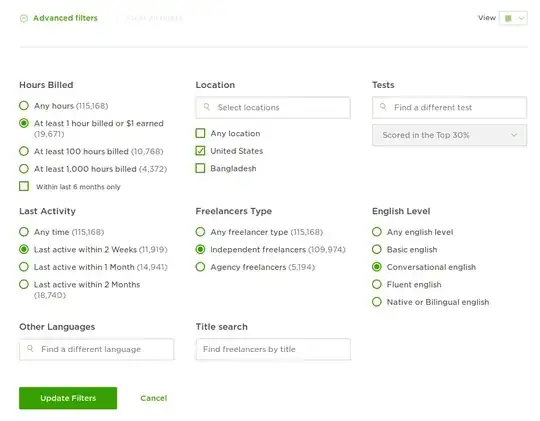Click the Hours Billed section heading
The image size is (540, 421).
pos(46,85)
